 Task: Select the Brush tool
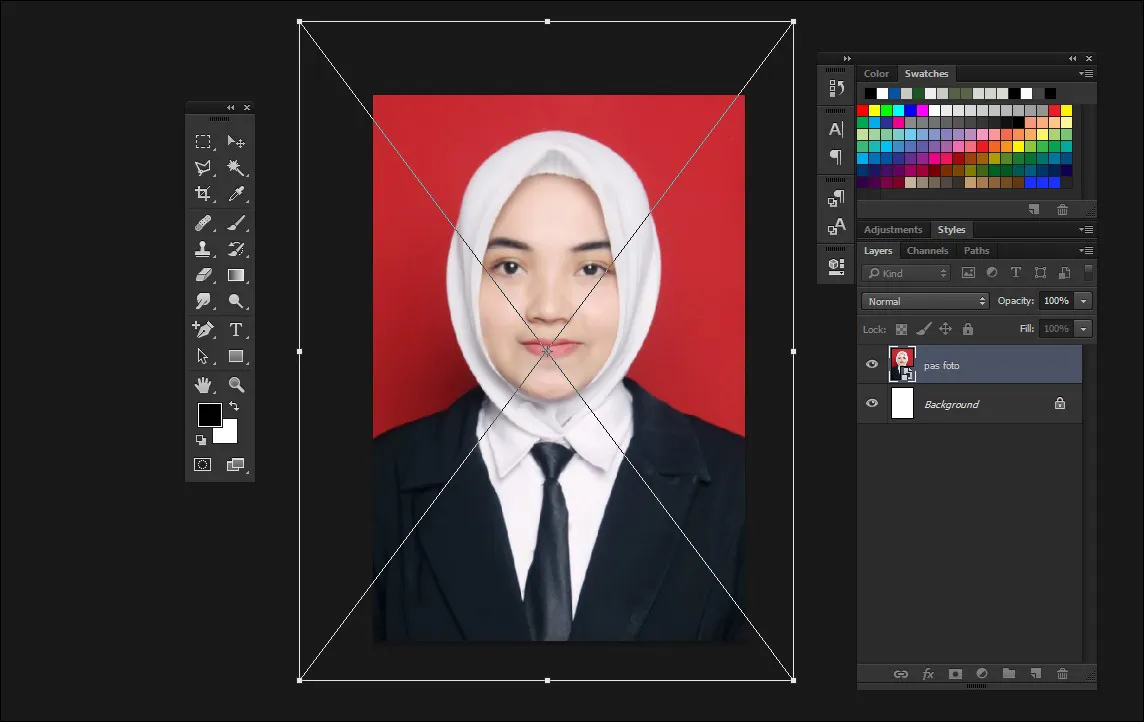236,222
